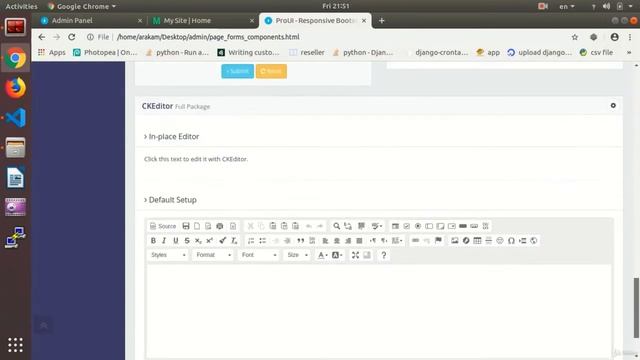Open the Background Color picker
640x360 pixels.
point(337,255)
